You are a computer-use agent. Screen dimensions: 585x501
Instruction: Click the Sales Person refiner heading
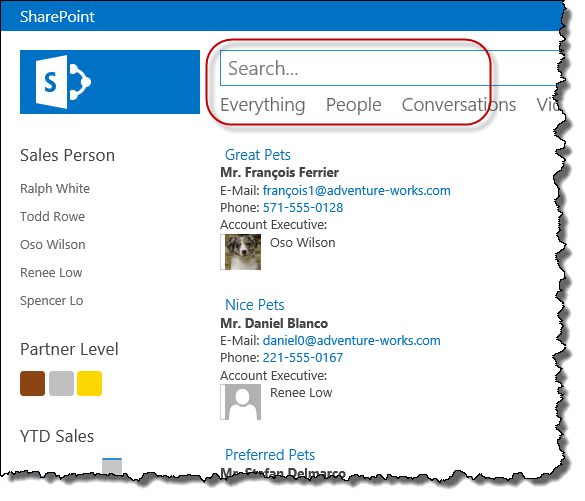pyautogui.click(x=67, y=155)
